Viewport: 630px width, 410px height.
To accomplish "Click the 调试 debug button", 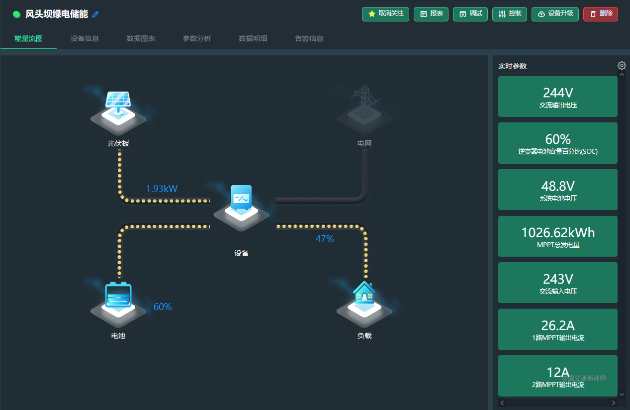I will (x=470, y=14).
